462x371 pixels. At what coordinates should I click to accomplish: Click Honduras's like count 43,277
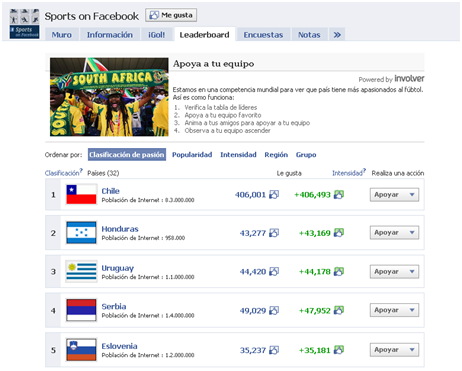(253, 233)
